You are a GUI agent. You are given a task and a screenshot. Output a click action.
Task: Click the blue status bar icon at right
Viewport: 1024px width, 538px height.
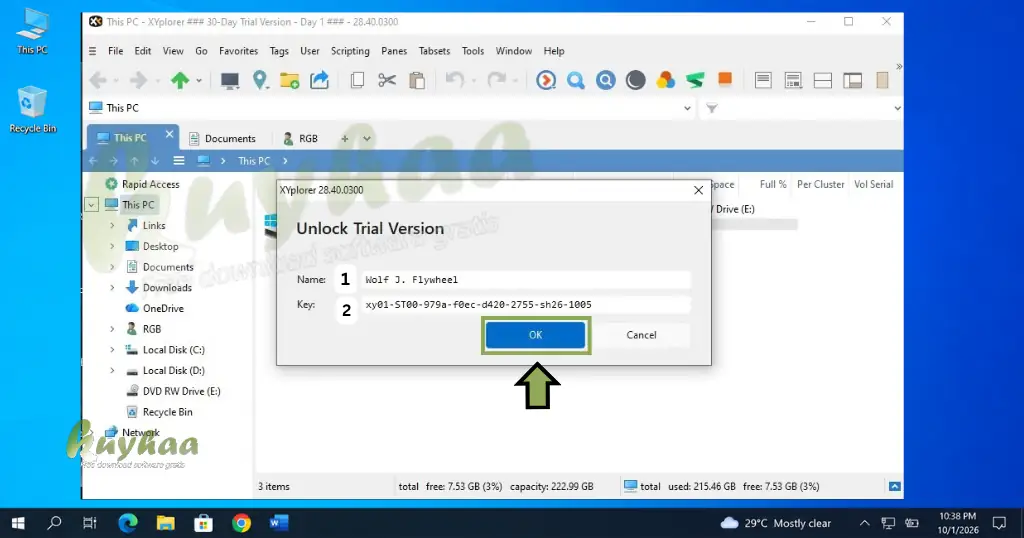[895, 486]
